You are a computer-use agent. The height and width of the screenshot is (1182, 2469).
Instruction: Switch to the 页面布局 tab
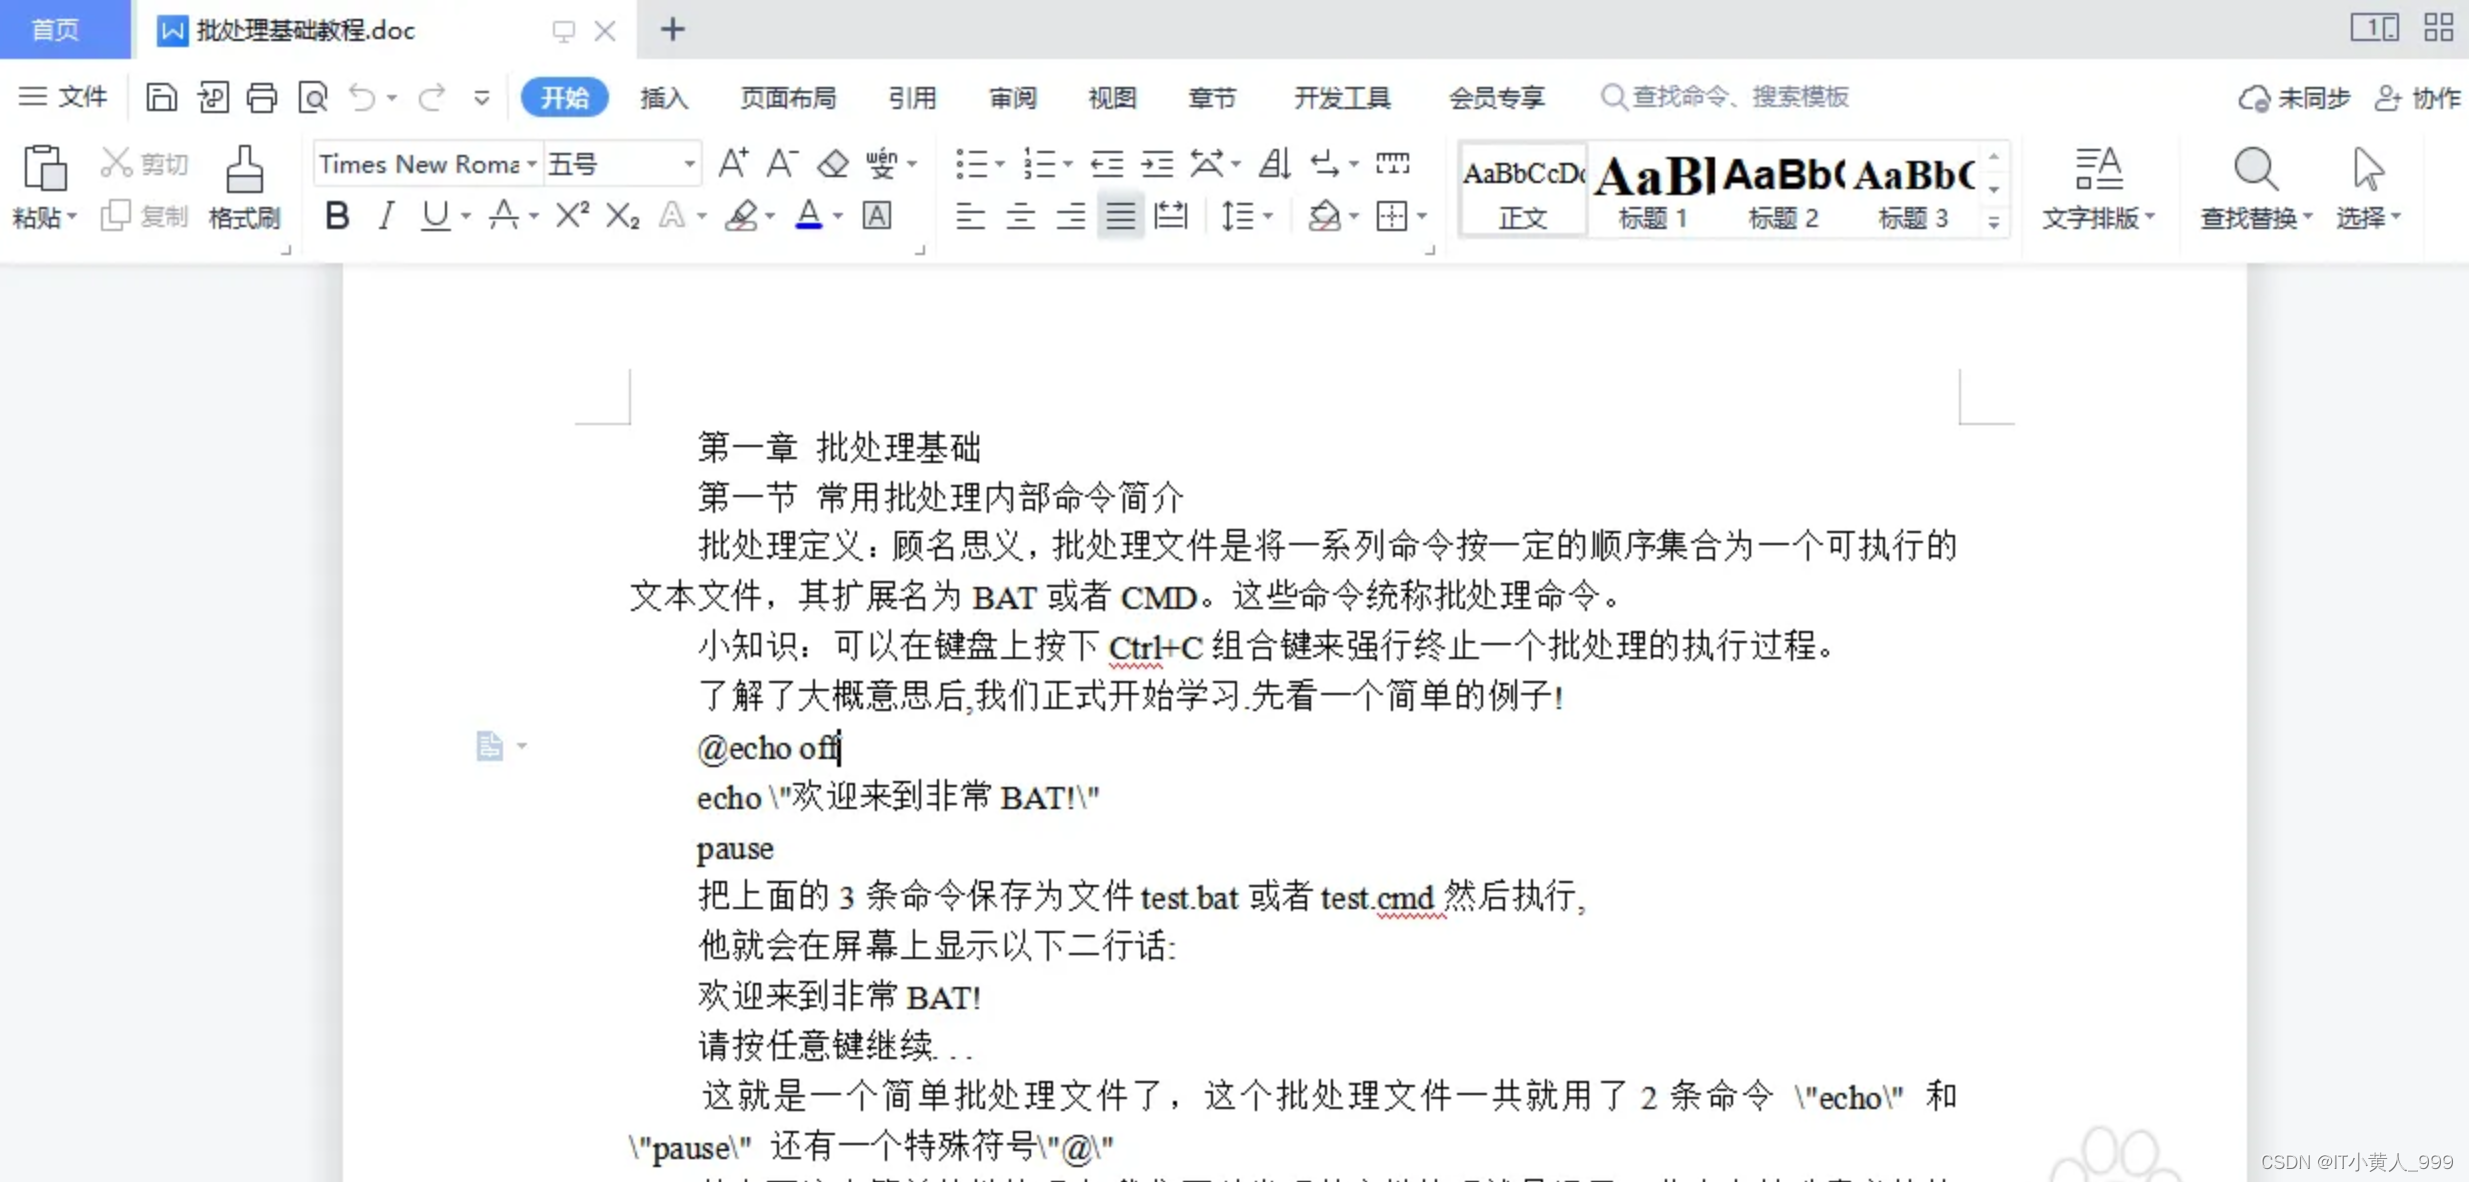click(788, 98)
